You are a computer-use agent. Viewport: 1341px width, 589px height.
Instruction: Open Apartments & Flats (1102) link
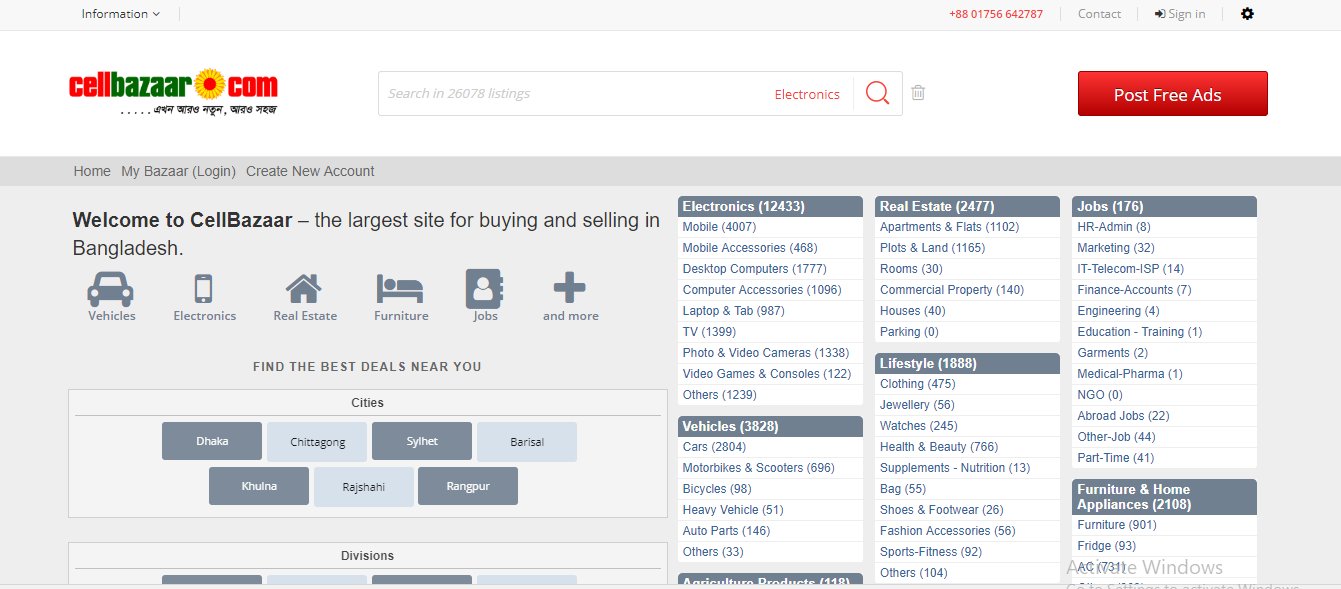[949, 227]
